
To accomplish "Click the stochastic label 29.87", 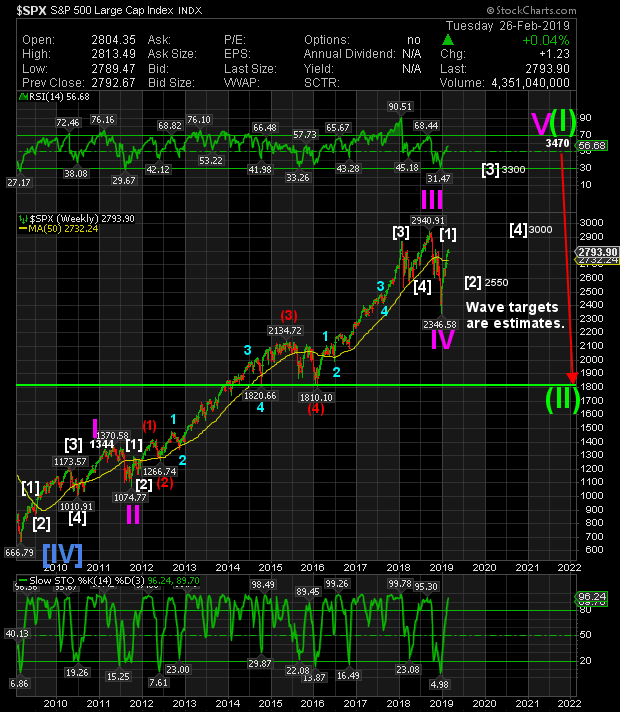I will click(x=260, y=663).
